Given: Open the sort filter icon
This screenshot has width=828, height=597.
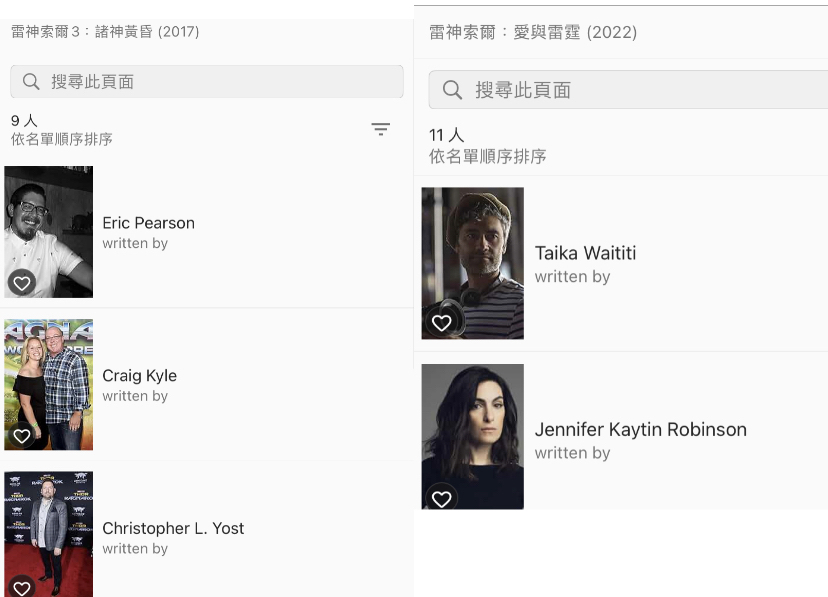Looking at the screenshot, I should (x=380, y=129).
